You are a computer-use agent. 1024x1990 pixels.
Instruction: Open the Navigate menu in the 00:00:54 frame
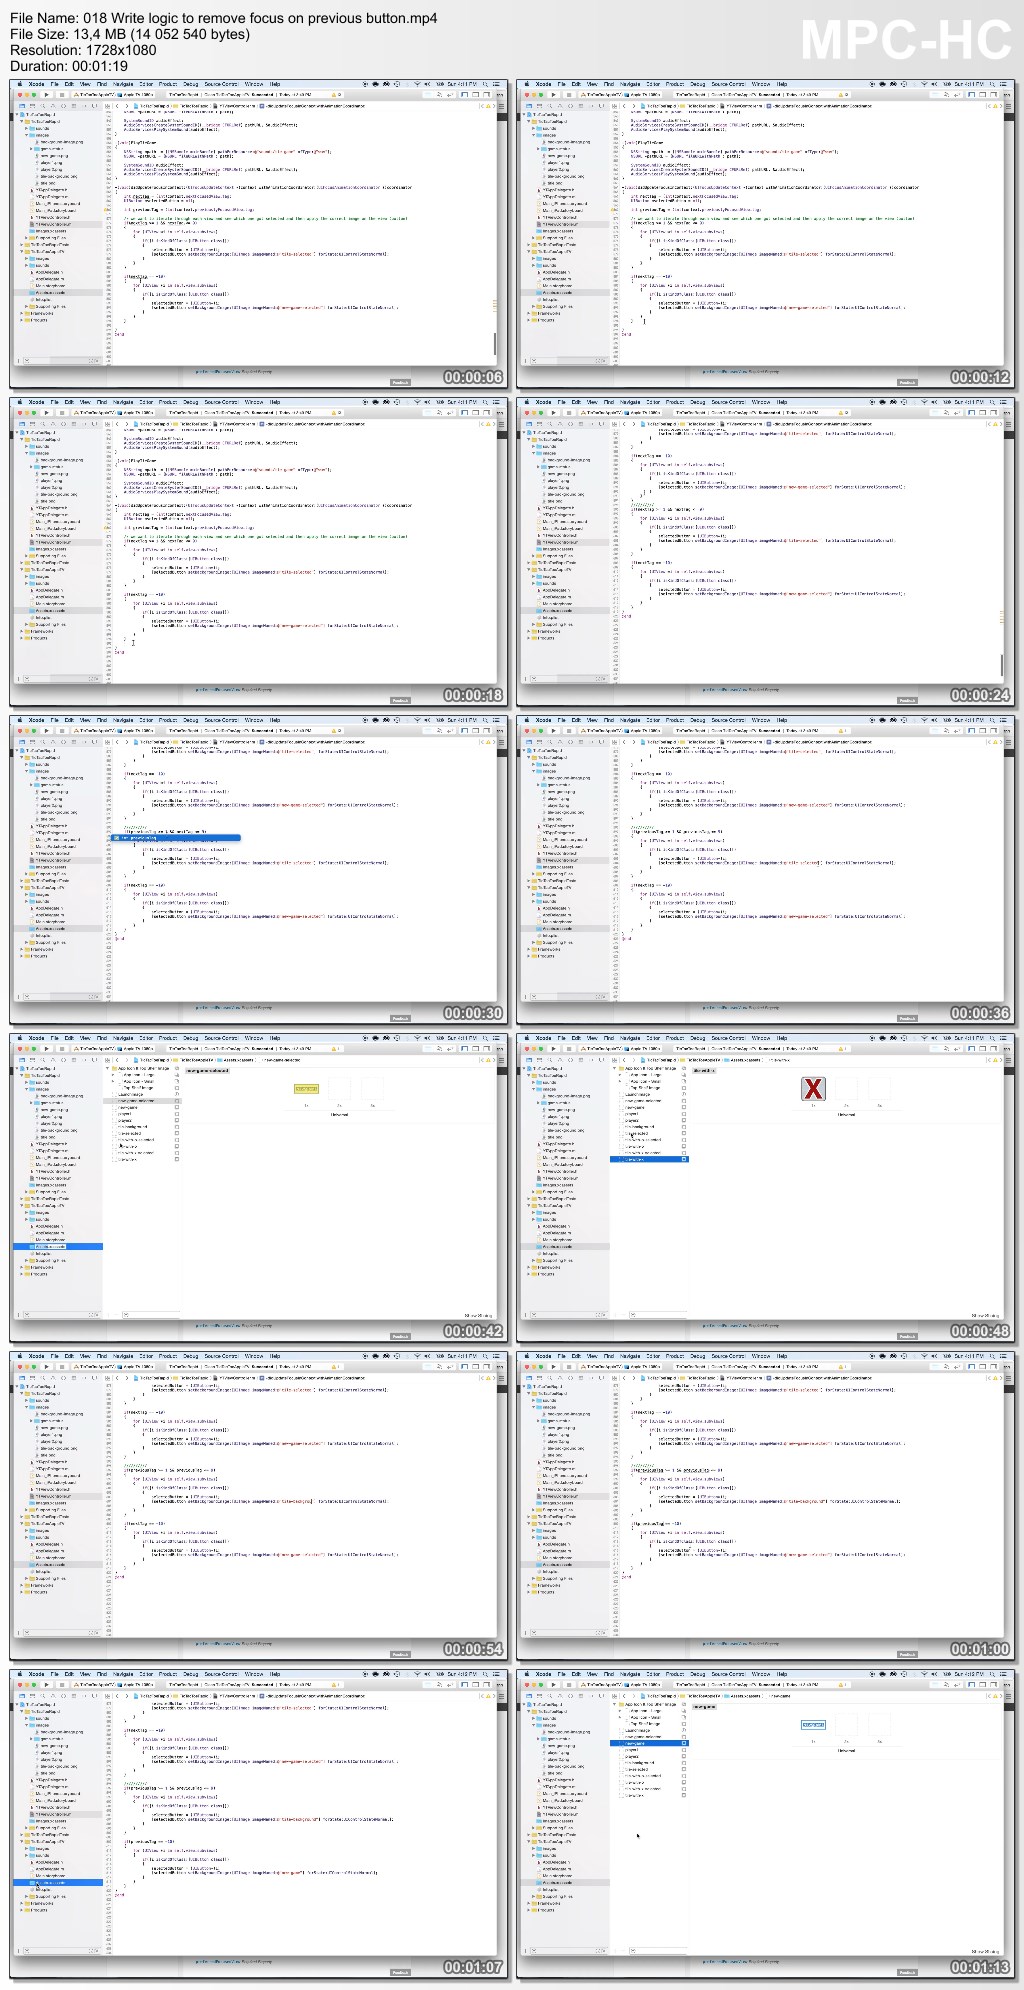point(123,1357)
